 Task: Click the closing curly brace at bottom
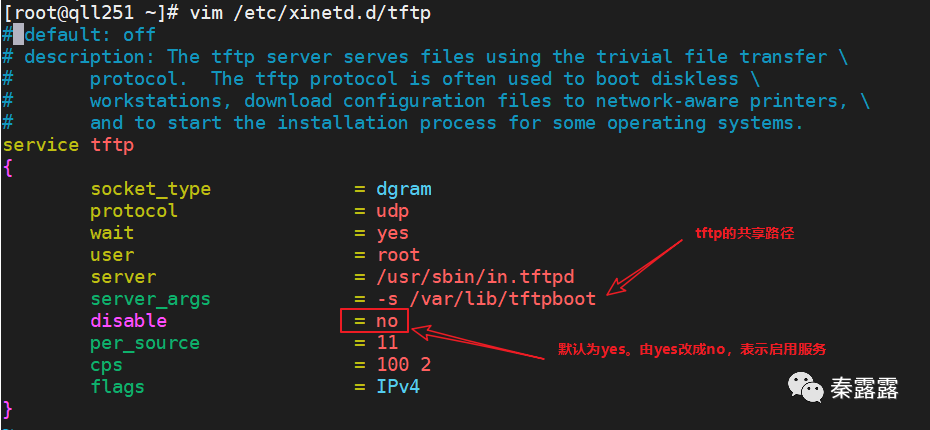pyautogui.click(x=8, y=409)
